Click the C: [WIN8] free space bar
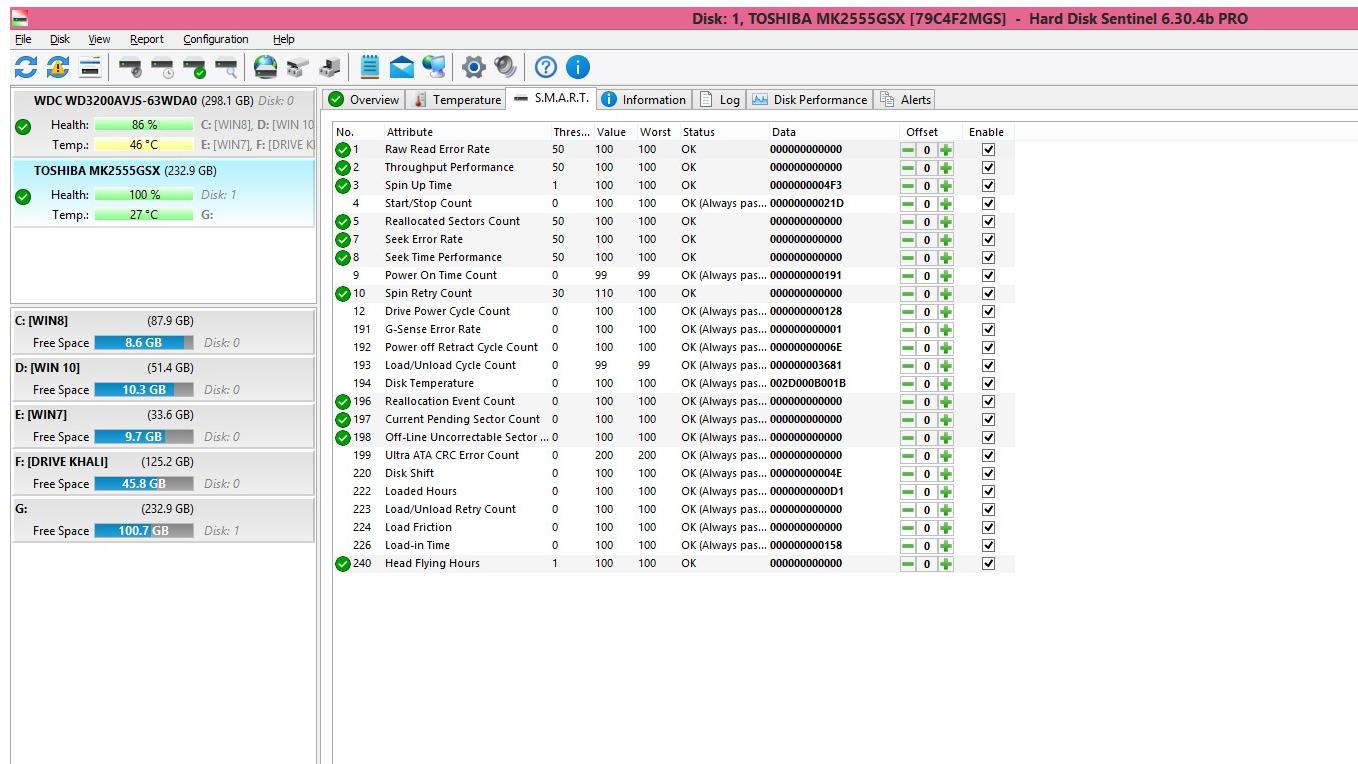Viewport: 1358px width, 764px height. [143, 343]
